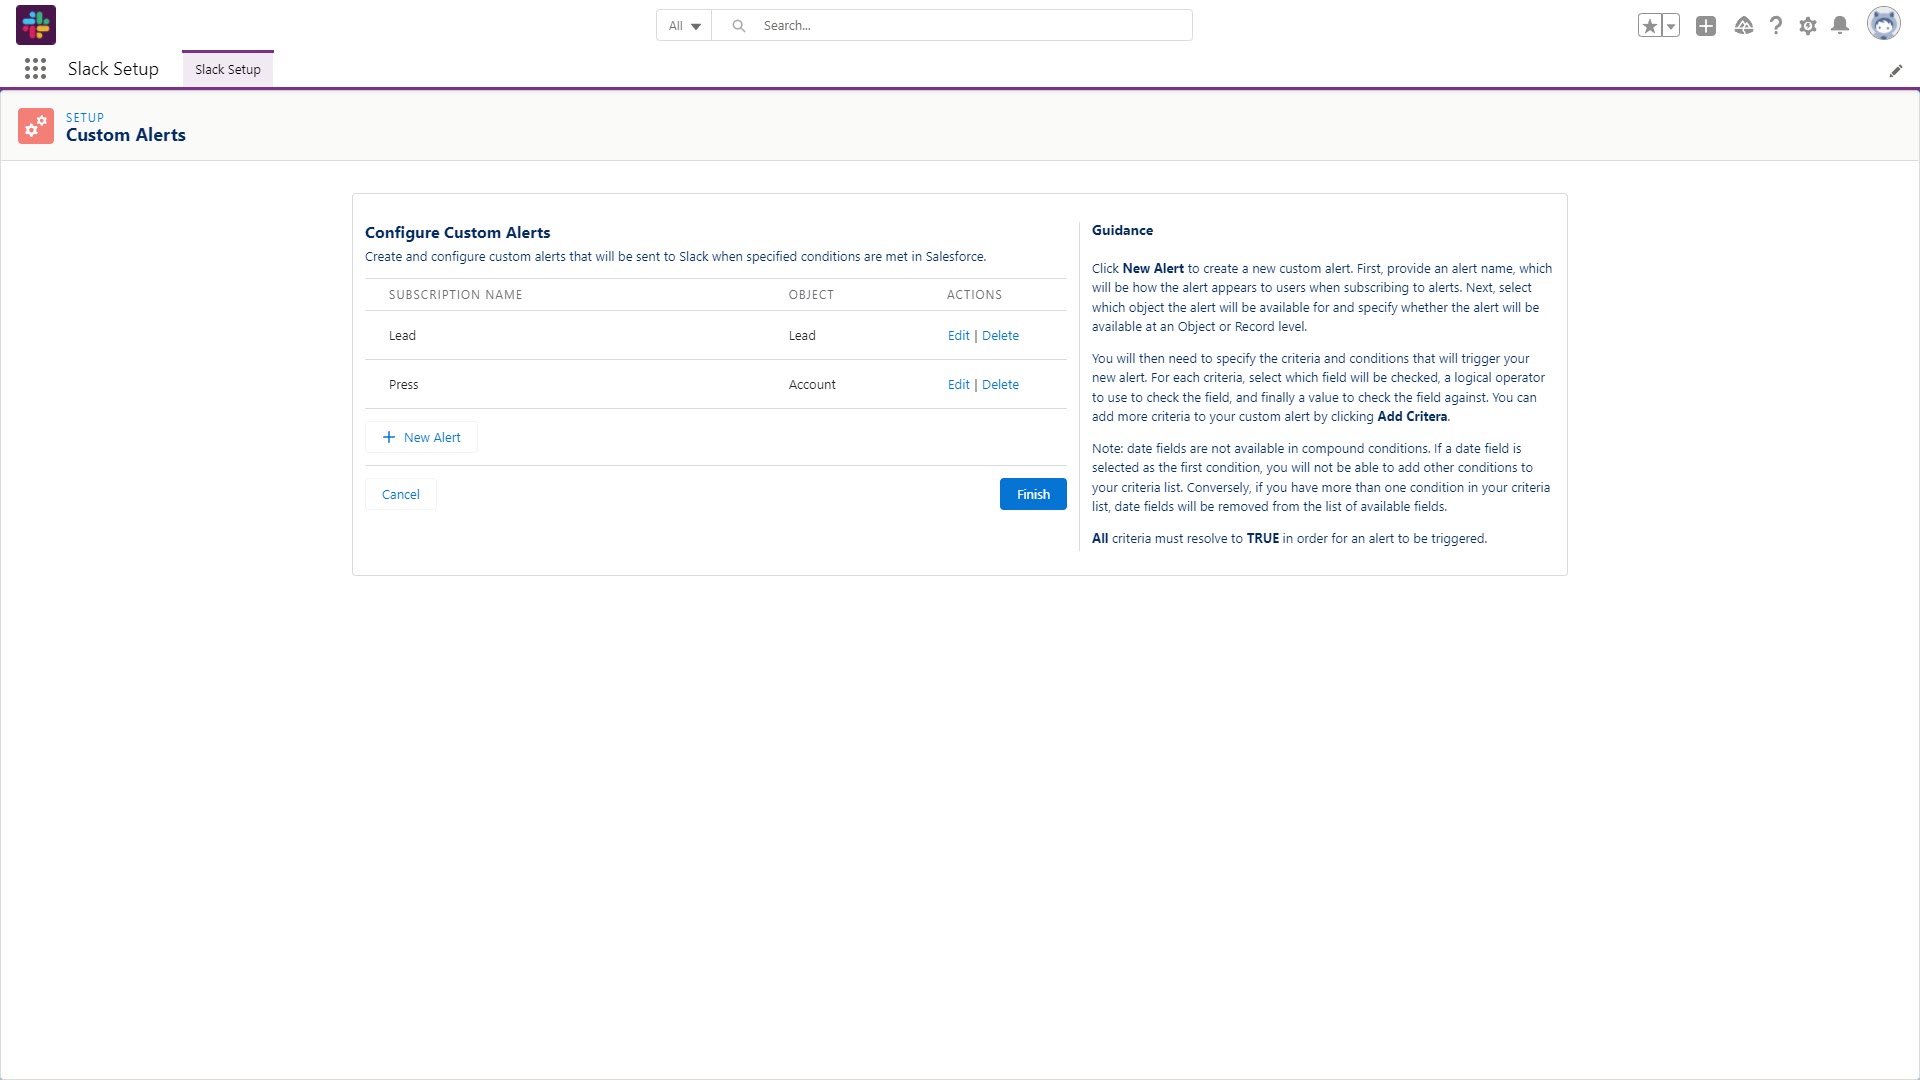Click the pencil edit navigation icon
This screenshot has height=1080, width=1920.
pyautogui.click(x=1896, y=71)
